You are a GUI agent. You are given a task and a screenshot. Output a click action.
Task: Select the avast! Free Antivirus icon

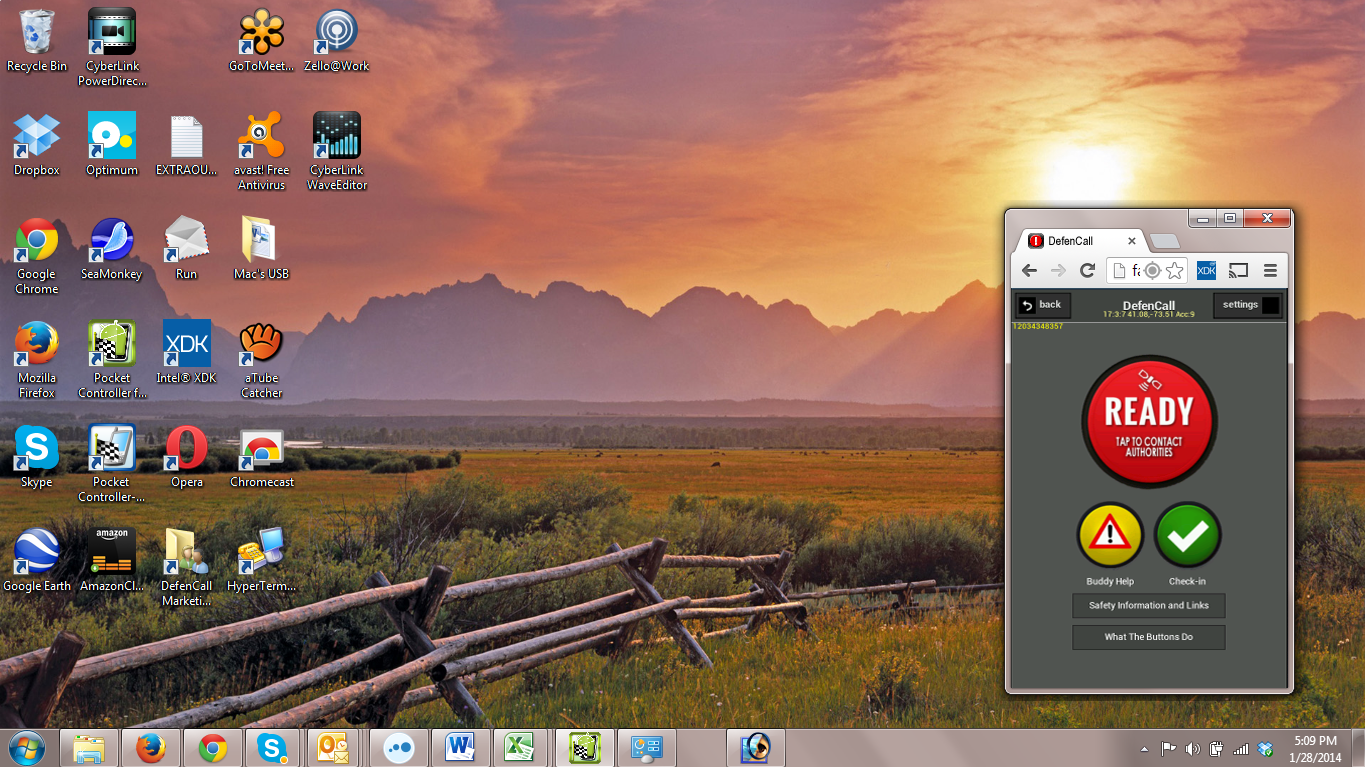click(x=262, y=151)
